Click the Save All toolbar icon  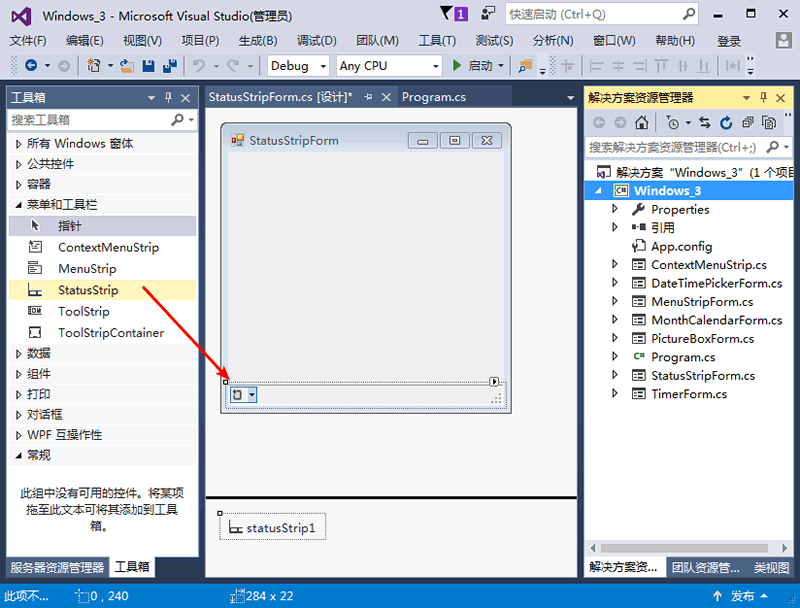[169, 65]
